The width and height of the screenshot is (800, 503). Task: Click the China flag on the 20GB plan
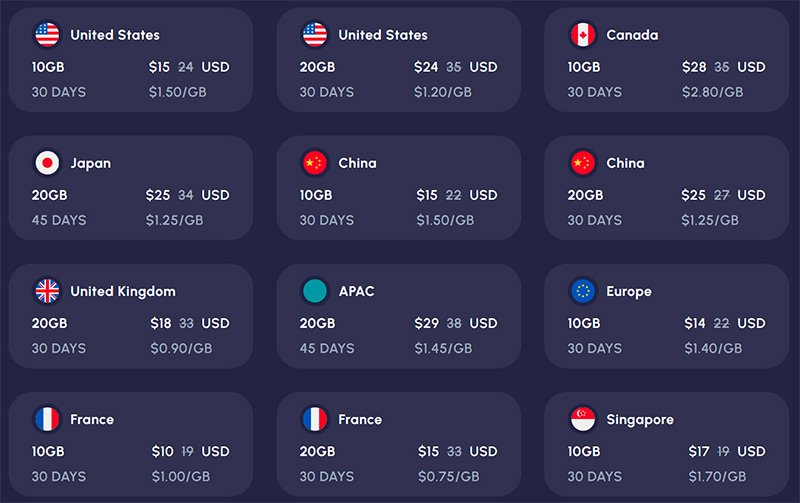click(x=583, y=163)
